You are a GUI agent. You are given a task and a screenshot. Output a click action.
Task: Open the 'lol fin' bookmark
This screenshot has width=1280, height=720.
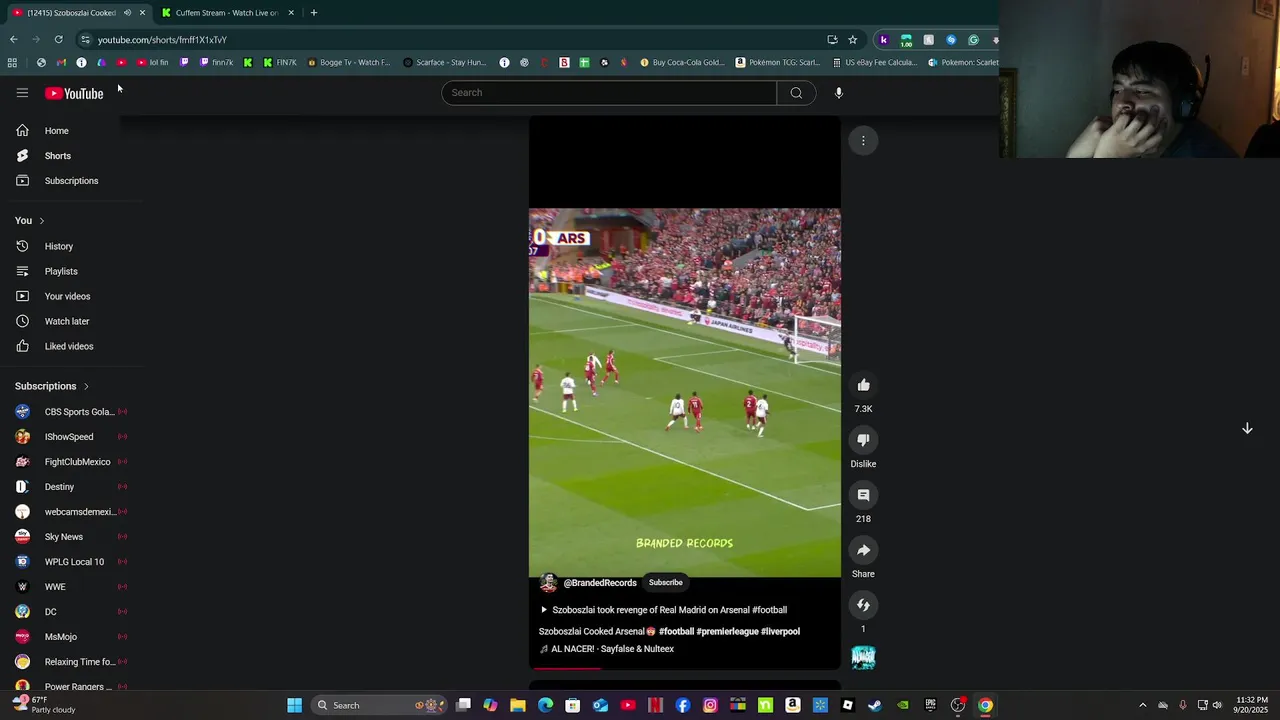pyautogui.click(x=152, y=62)
